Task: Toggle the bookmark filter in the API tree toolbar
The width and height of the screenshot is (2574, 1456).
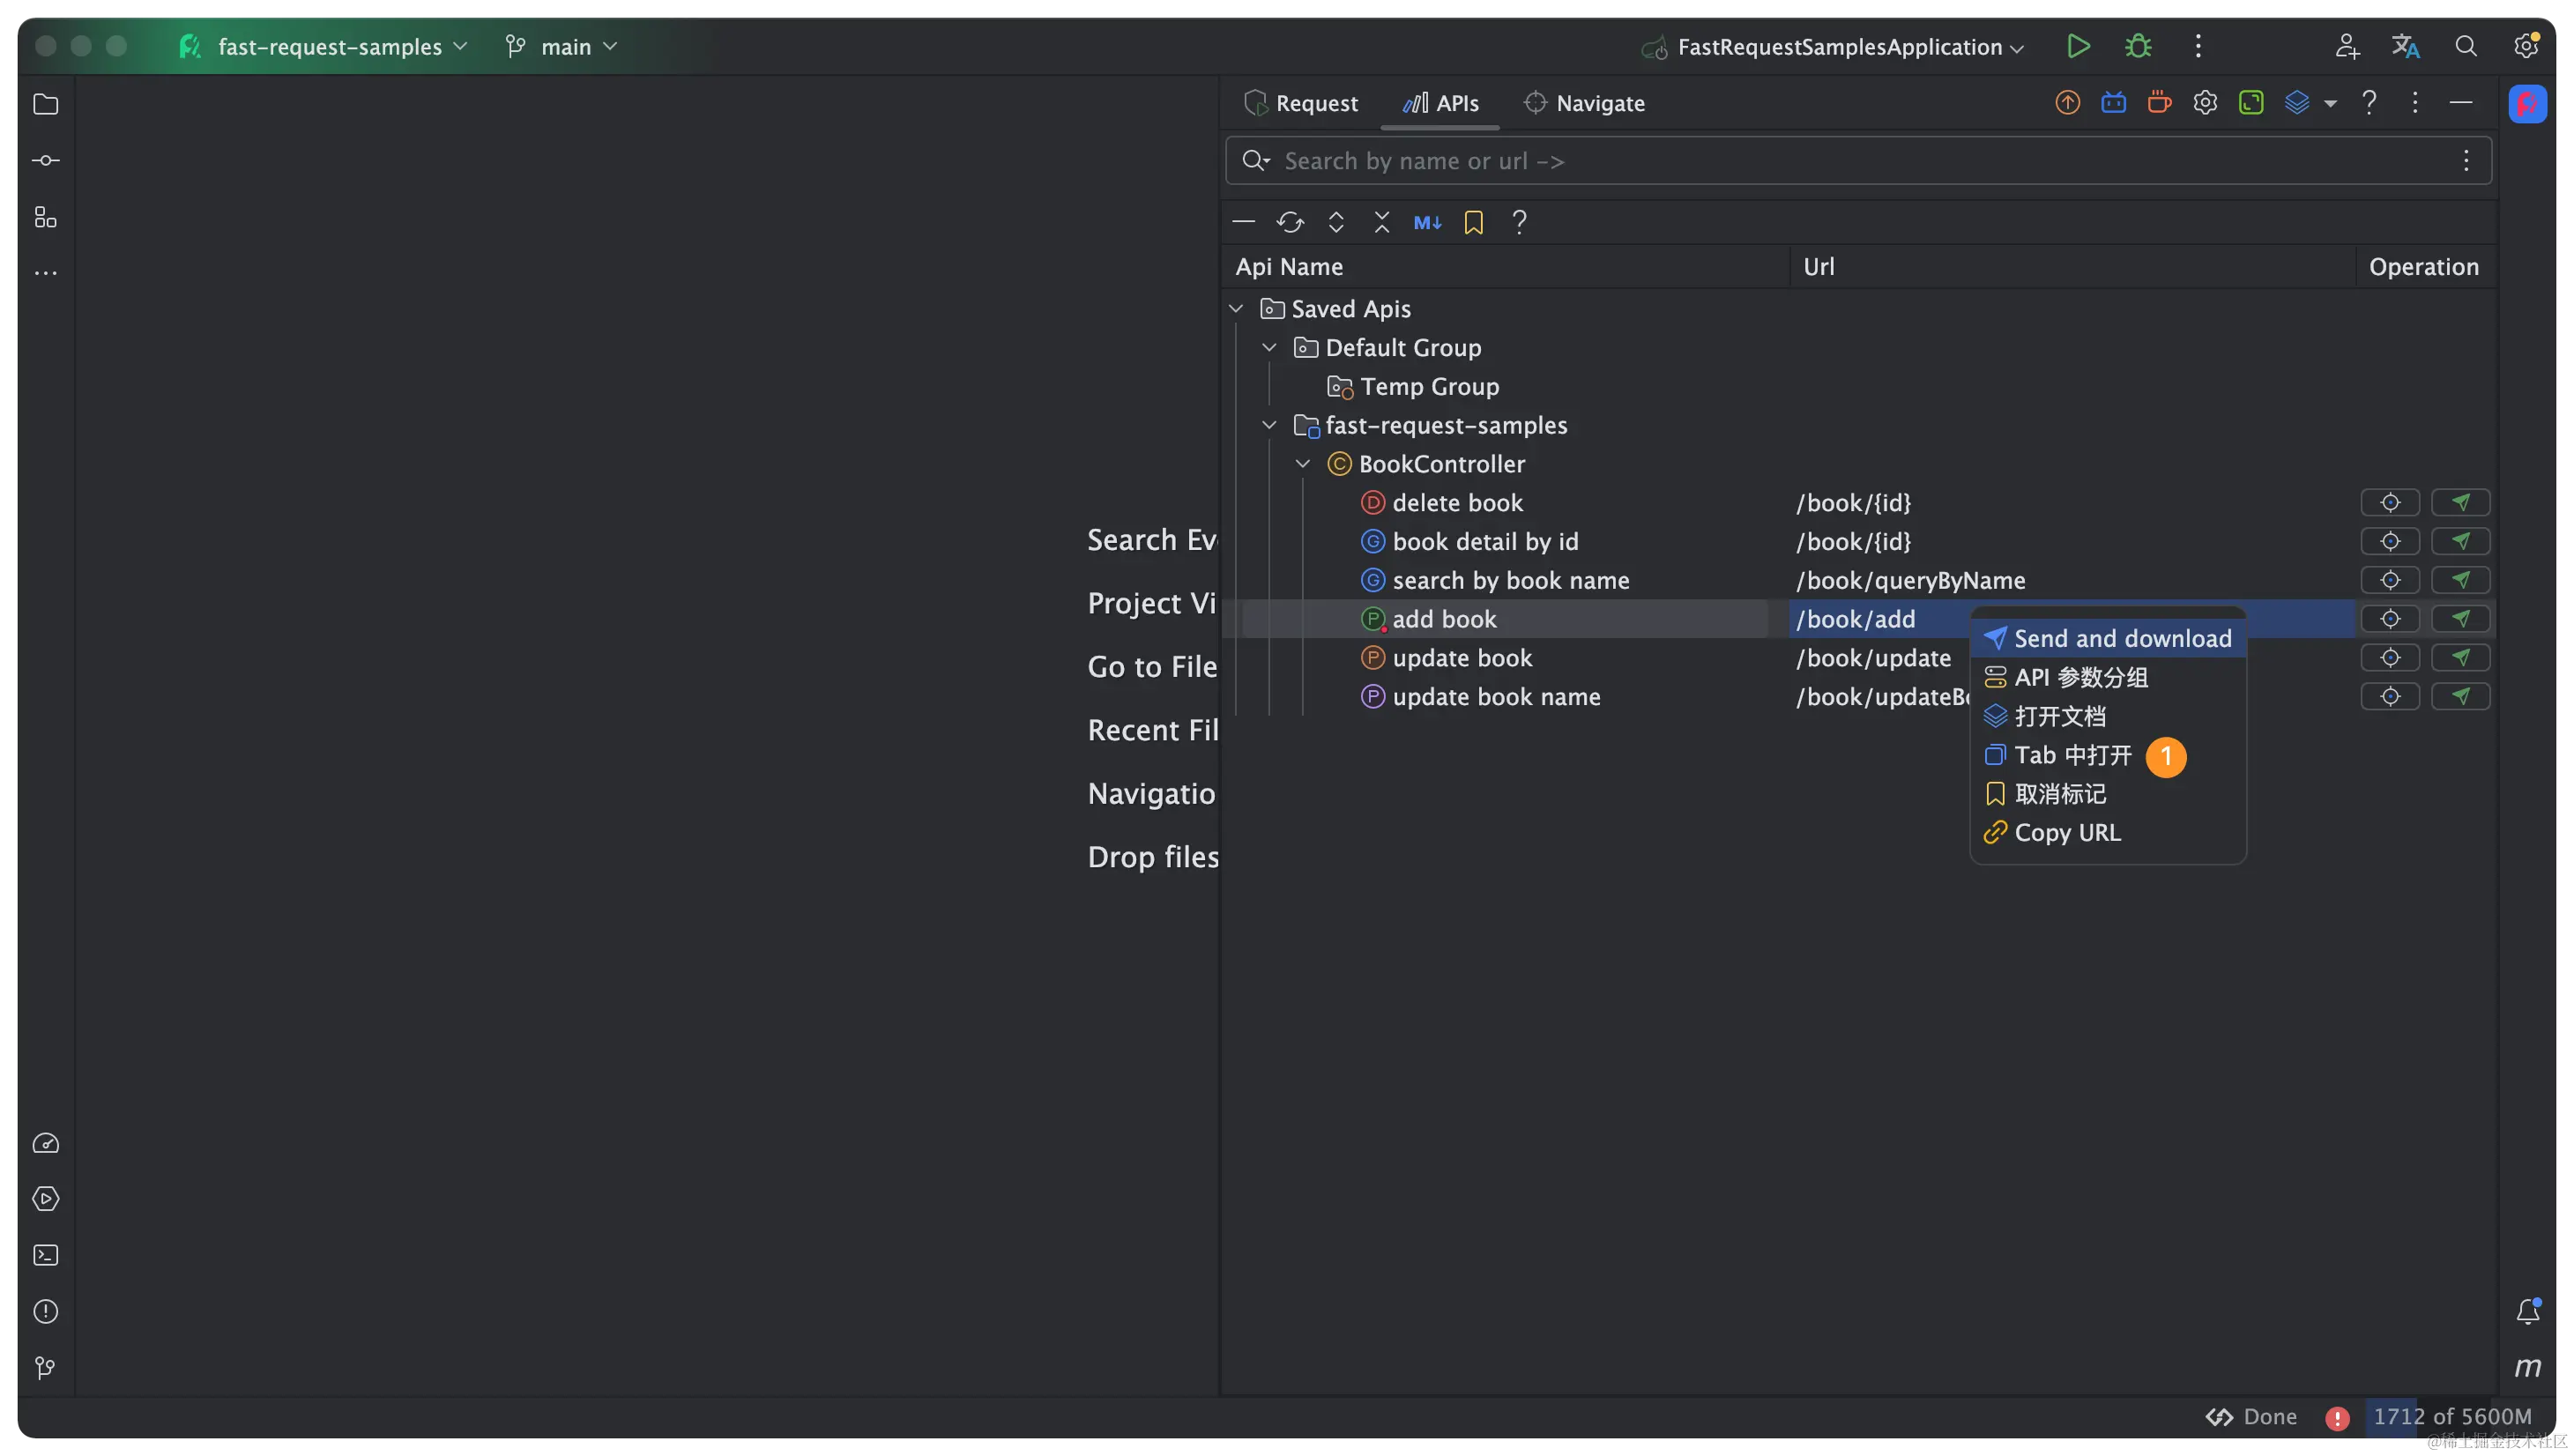Action: pyautogui.click(x=1473, y=222)
